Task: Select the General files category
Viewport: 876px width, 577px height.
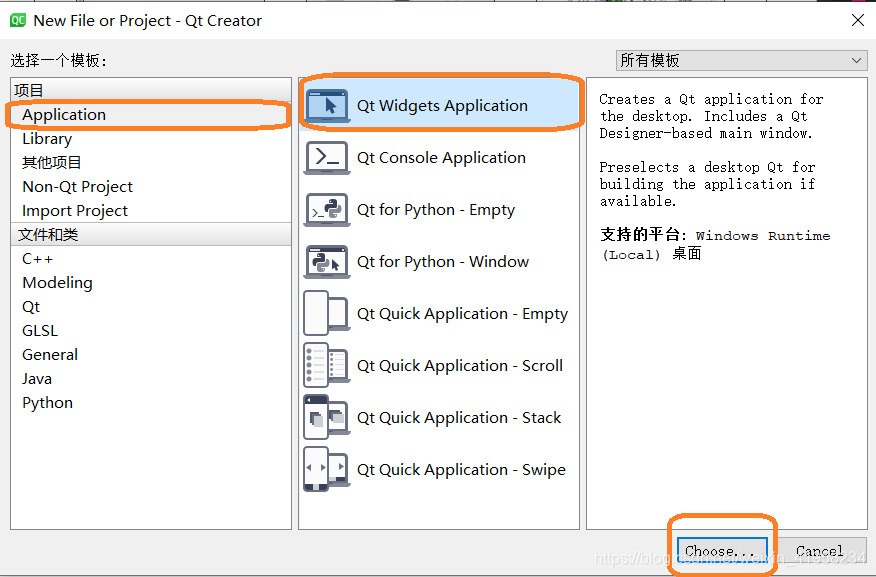Action: pos(151,355)
